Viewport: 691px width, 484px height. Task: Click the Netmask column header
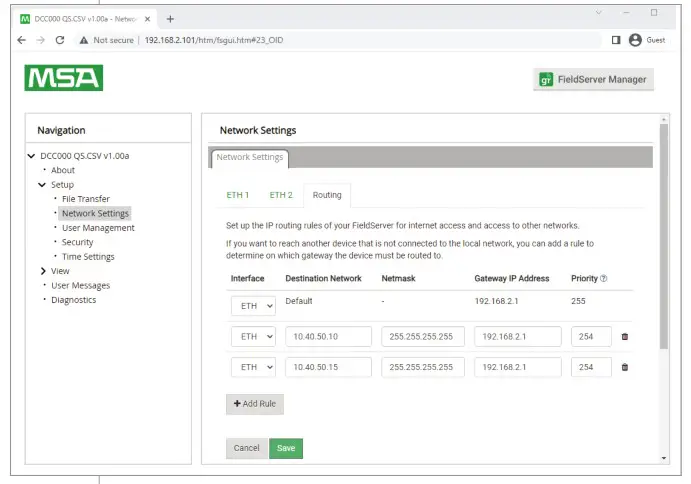398,279
